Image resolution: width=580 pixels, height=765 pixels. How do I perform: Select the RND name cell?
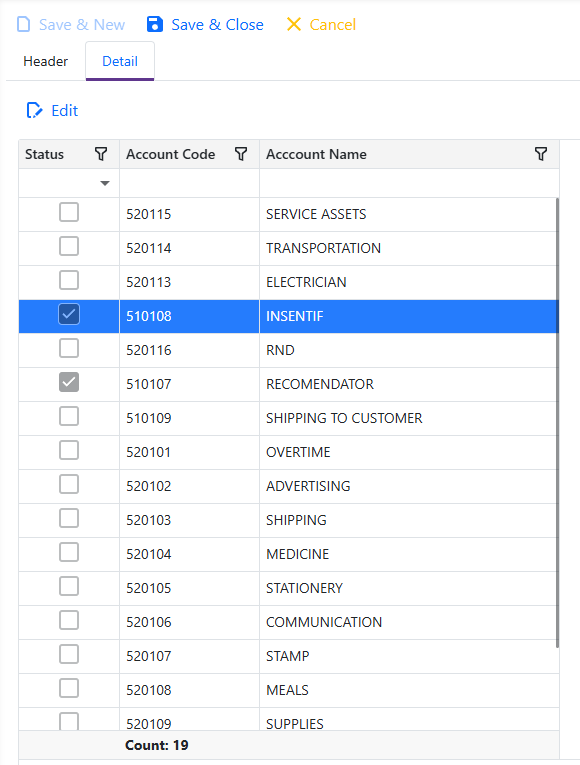coord(408,350)
